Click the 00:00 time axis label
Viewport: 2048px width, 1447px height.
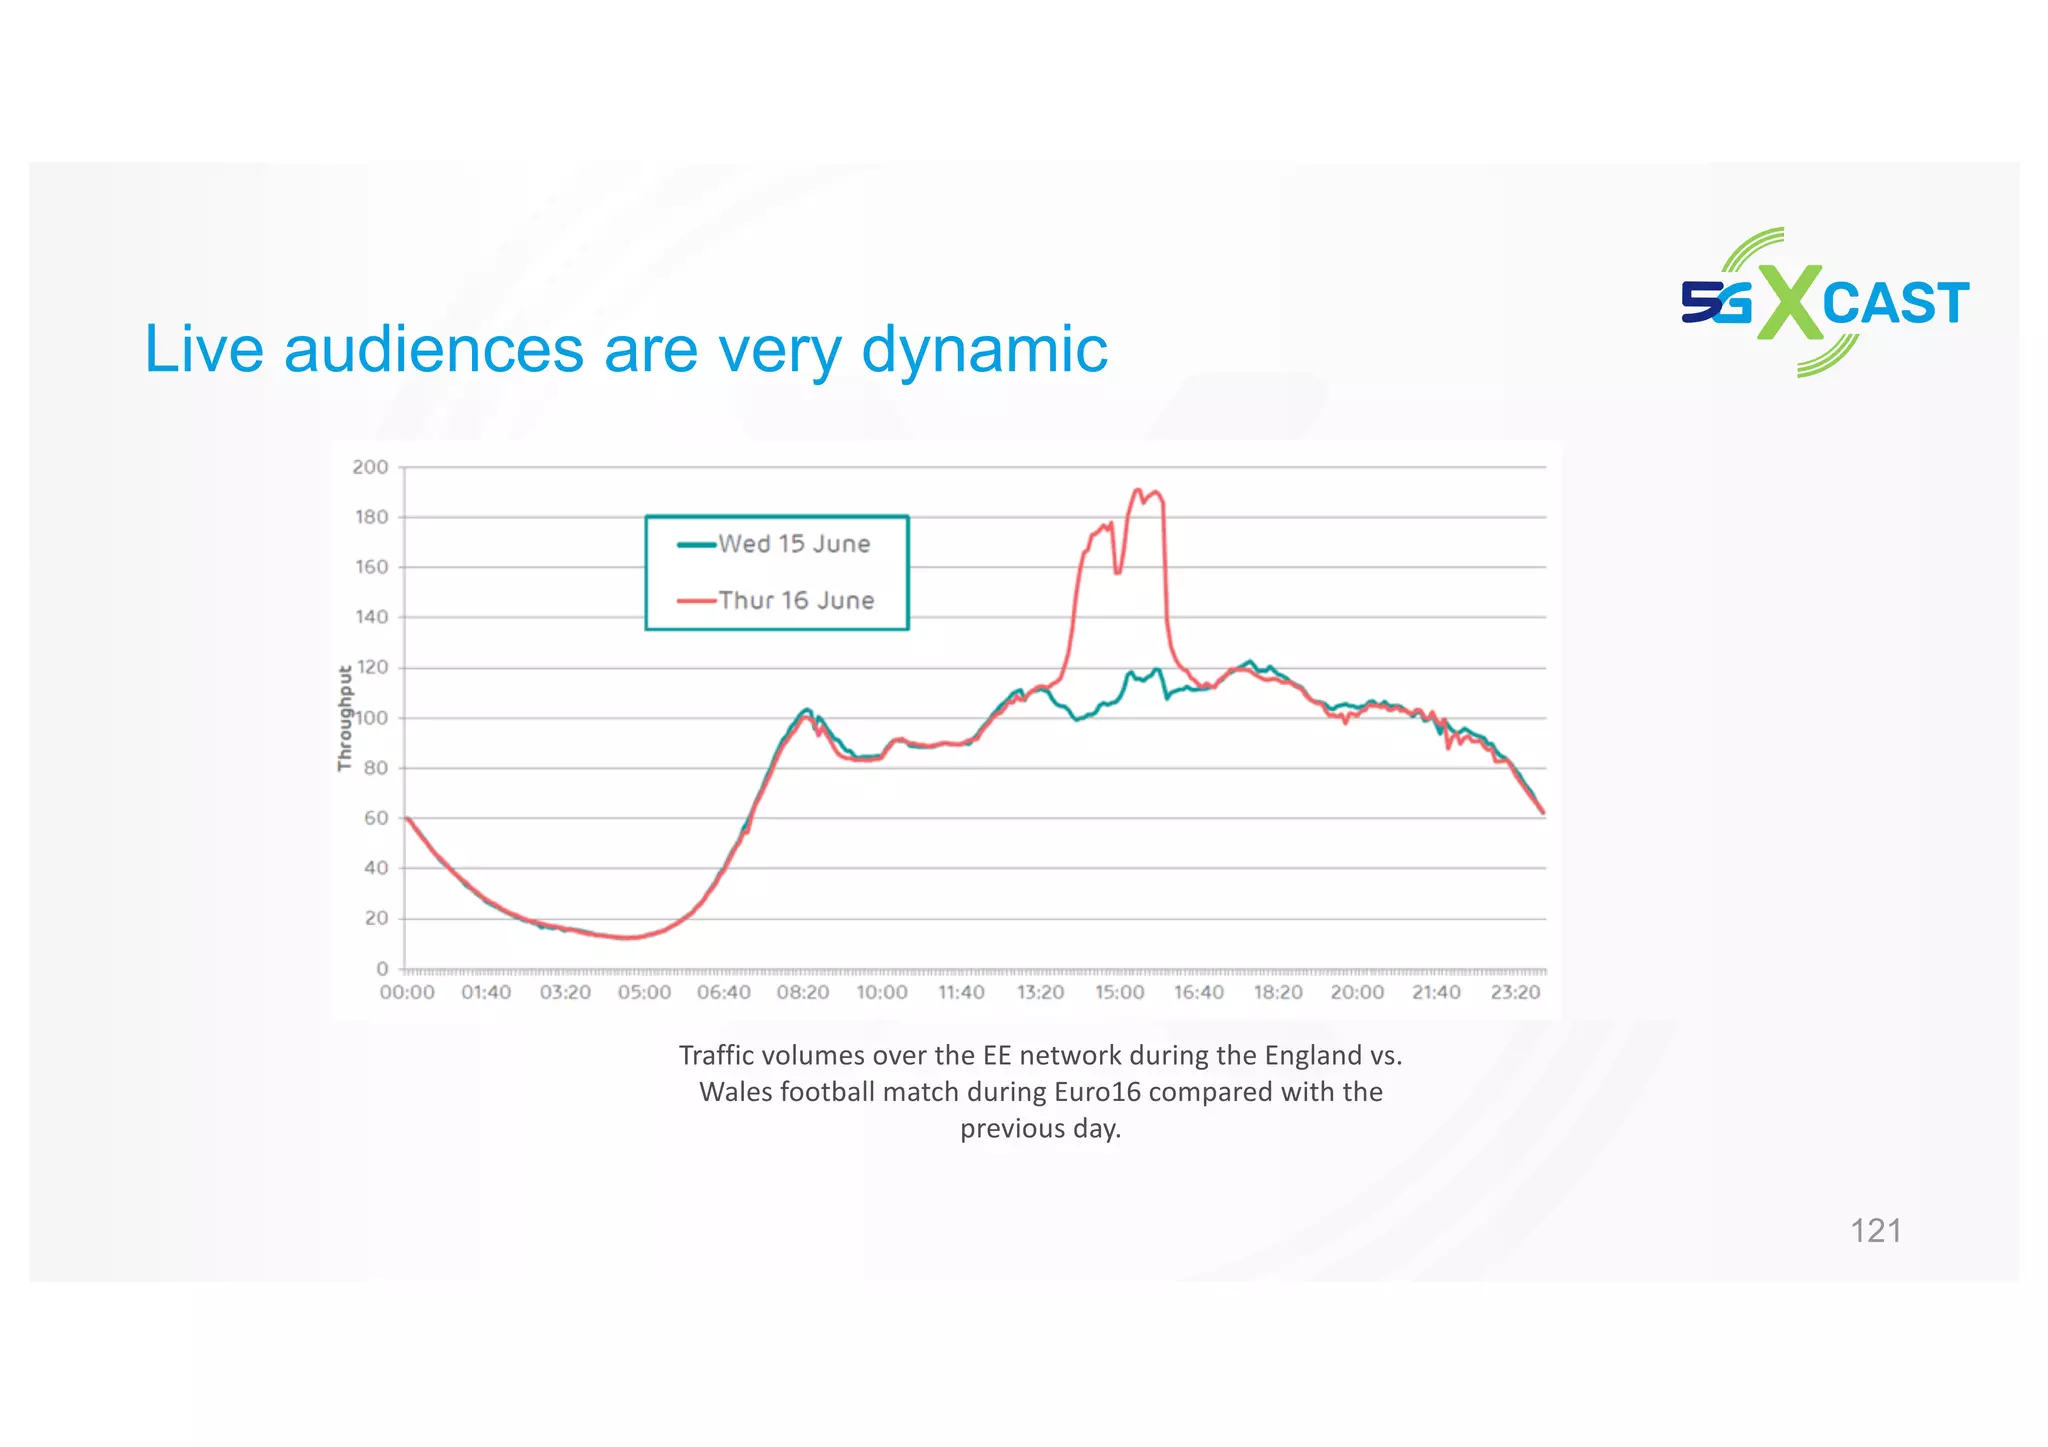(x=407, y=992)
